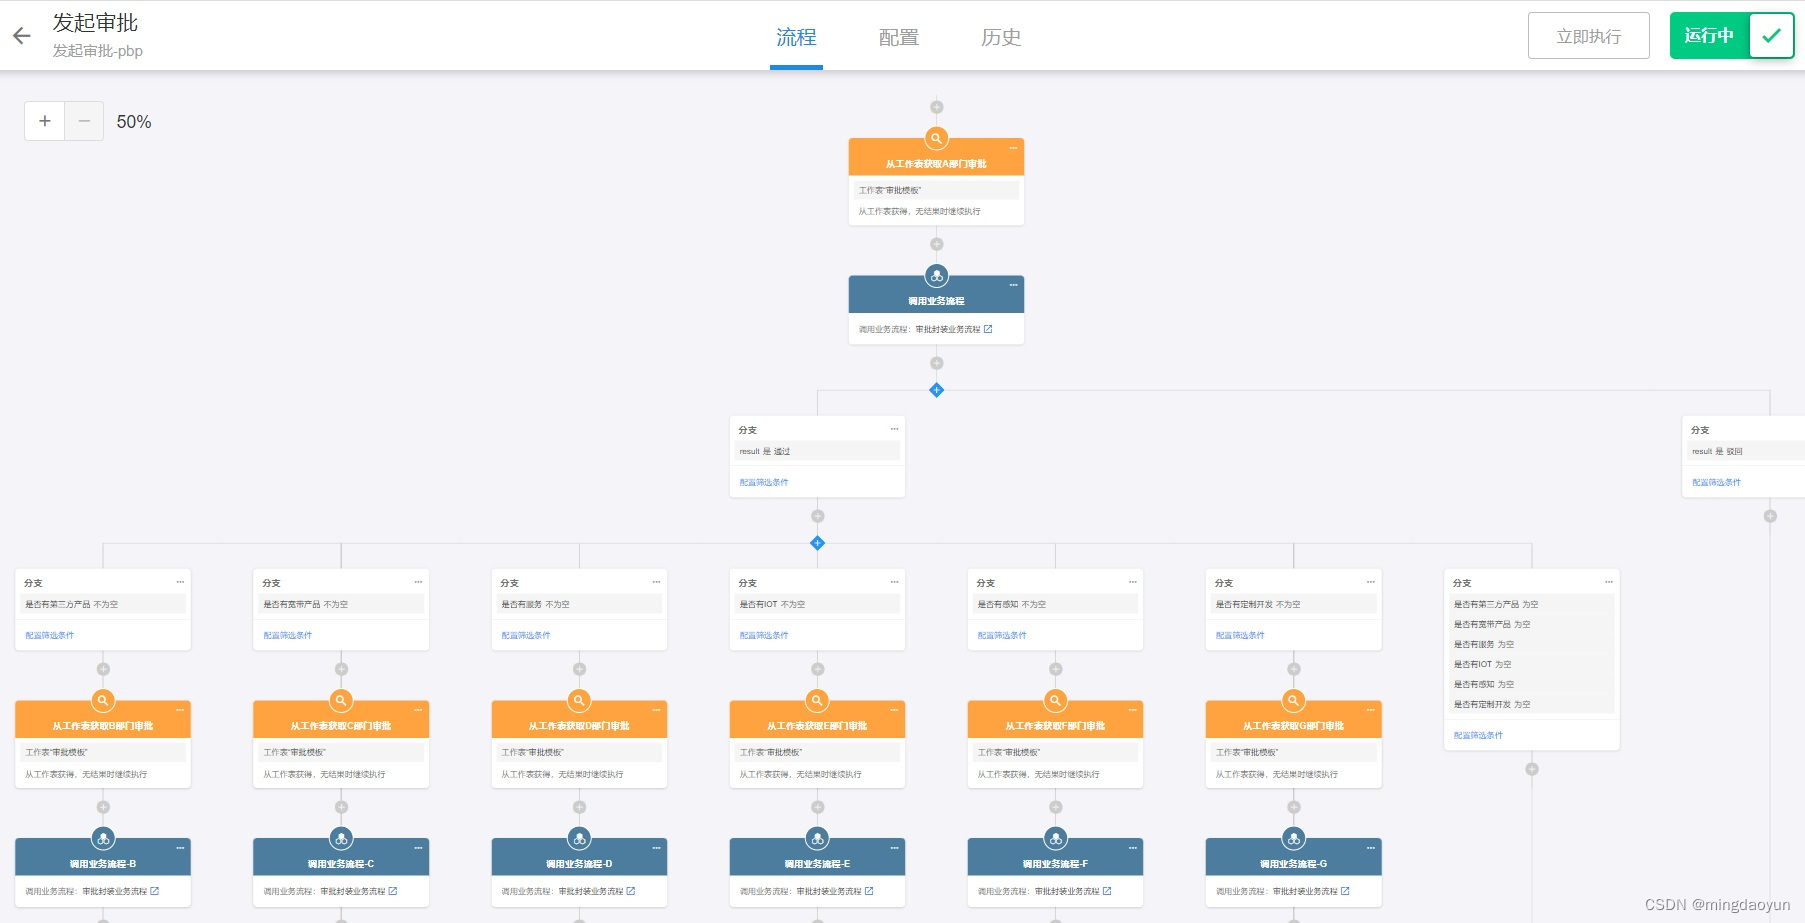Screen dimensions: 1805x923
Task: Open the 历史 tab
Action: coord(1001,37)
